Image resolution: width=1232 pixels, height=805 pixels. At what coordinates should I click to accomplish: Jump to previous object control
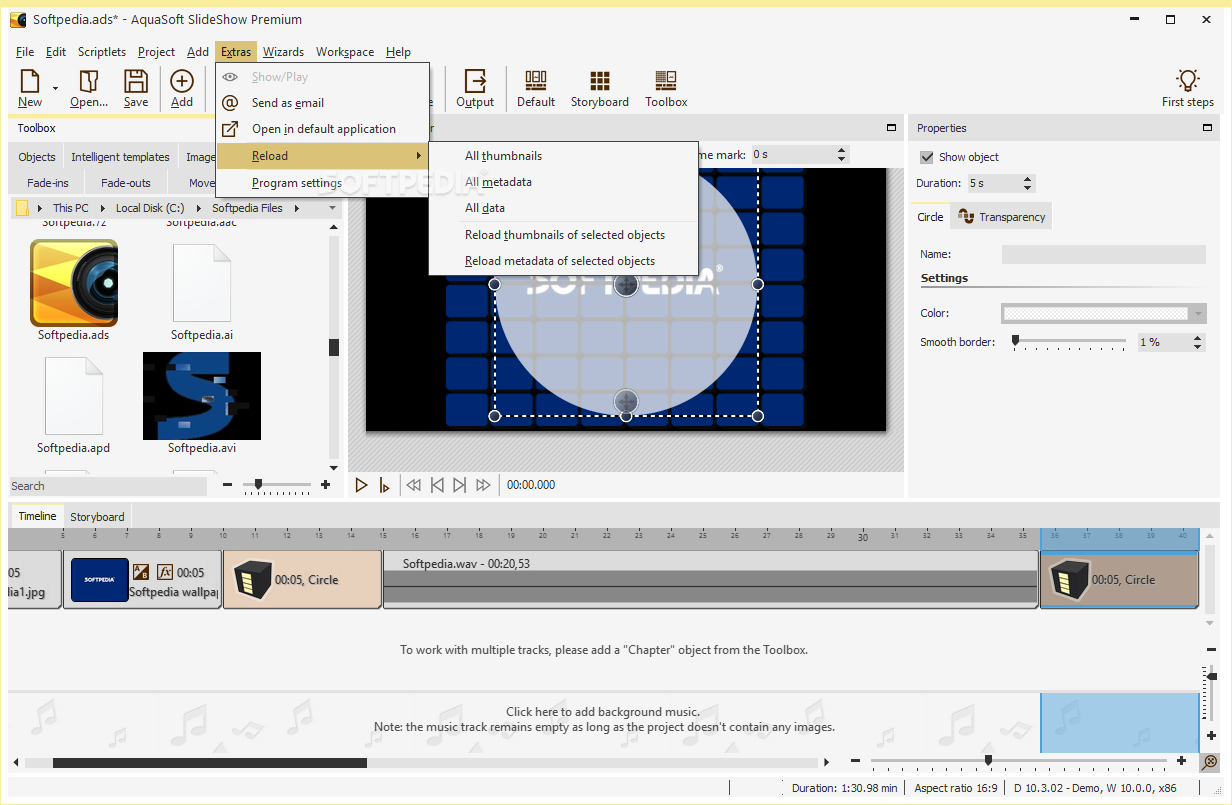pyautogui.click(x=437, y=485)
